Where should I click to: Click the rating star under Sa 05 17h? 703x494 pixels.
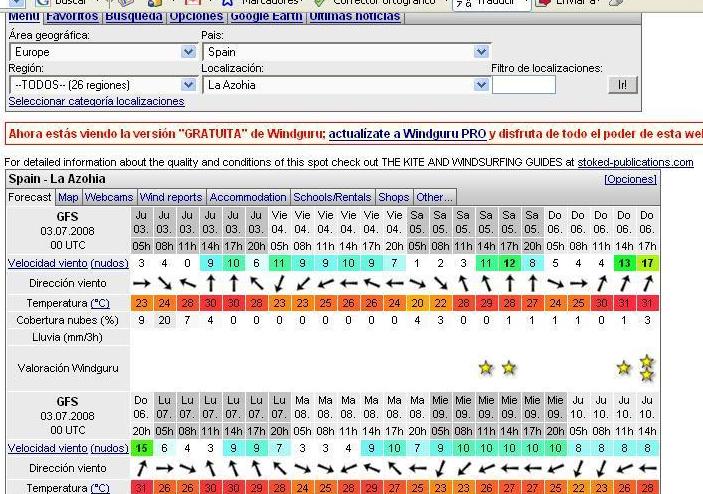[x=508, y=368]
